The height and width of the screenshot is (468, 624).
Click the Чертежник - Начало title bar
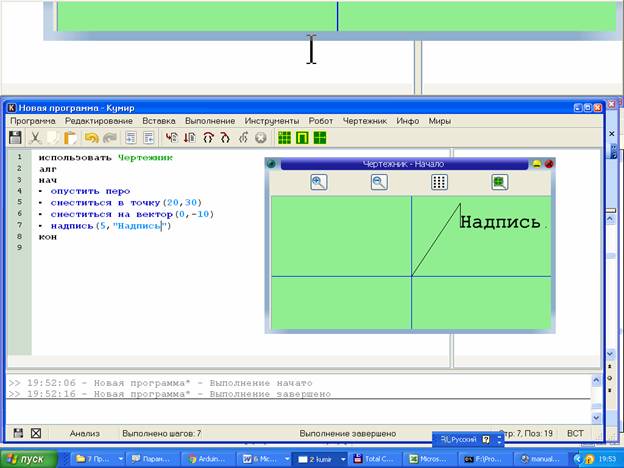point(404,164)
